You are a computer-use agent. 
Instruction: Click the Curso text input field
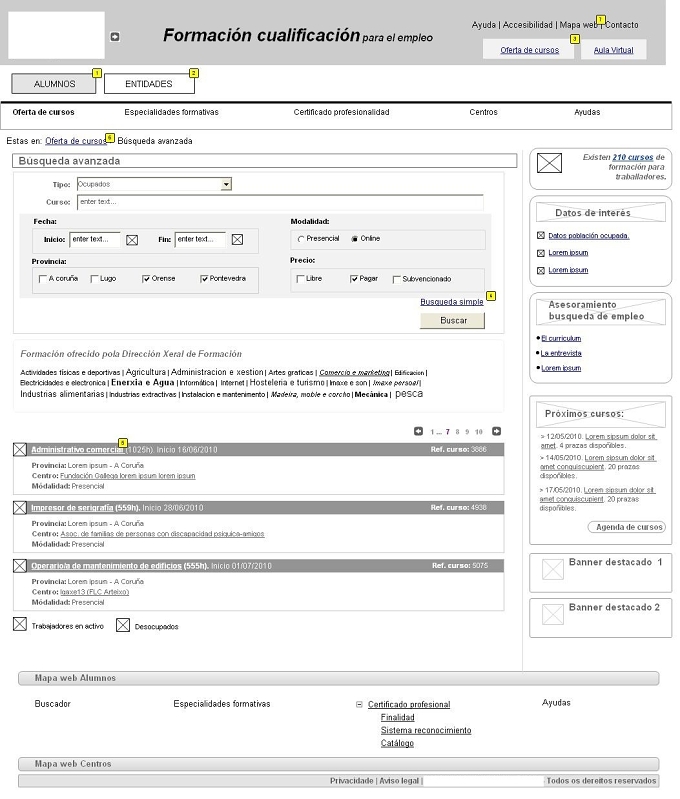[x=280, y=202]
